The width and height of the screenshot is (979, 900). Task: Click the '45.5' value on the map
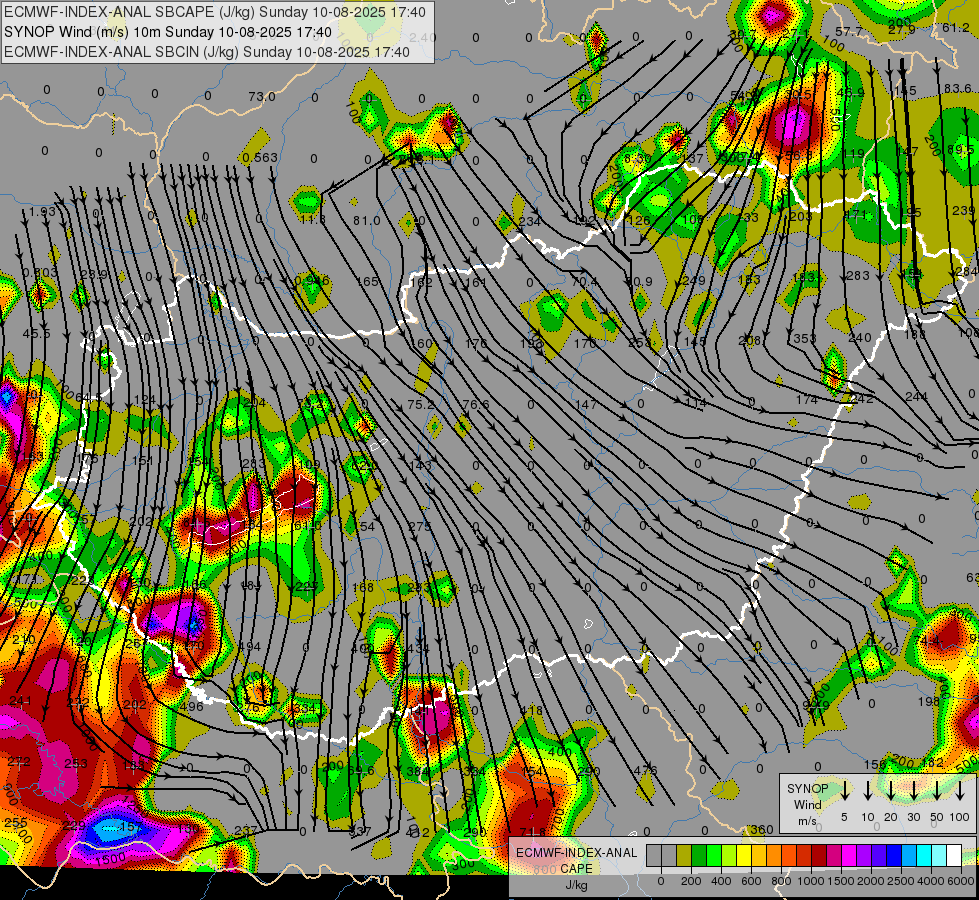(36, 334)
